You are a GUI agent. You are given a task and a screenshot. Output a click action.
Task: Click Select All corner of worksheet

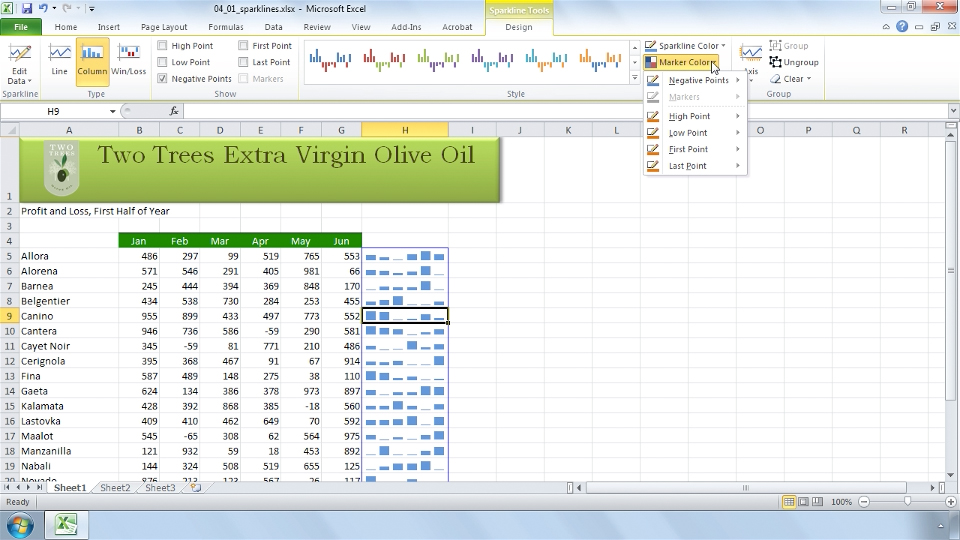[x=10, y=130]
